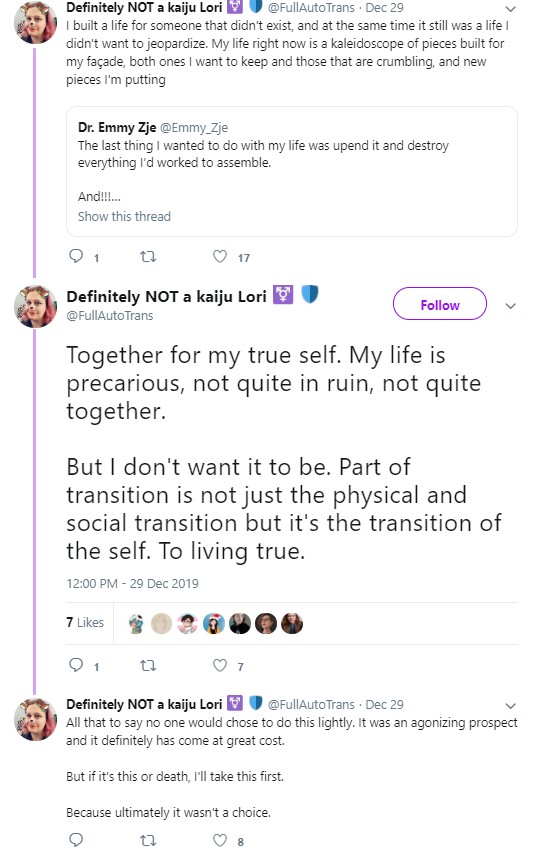Retweet the last tweet about no choice
Screen dimensions: 541x852
coord(148,840)
